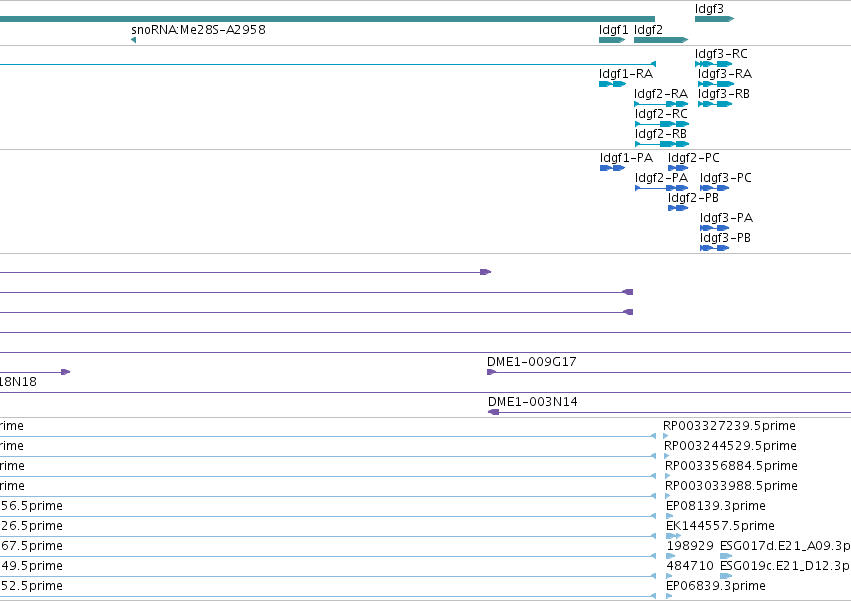The height and width of the screenshot is (601, 851).
Task: Click the Idgf3 gene label
Action: (x=709, y=9)
